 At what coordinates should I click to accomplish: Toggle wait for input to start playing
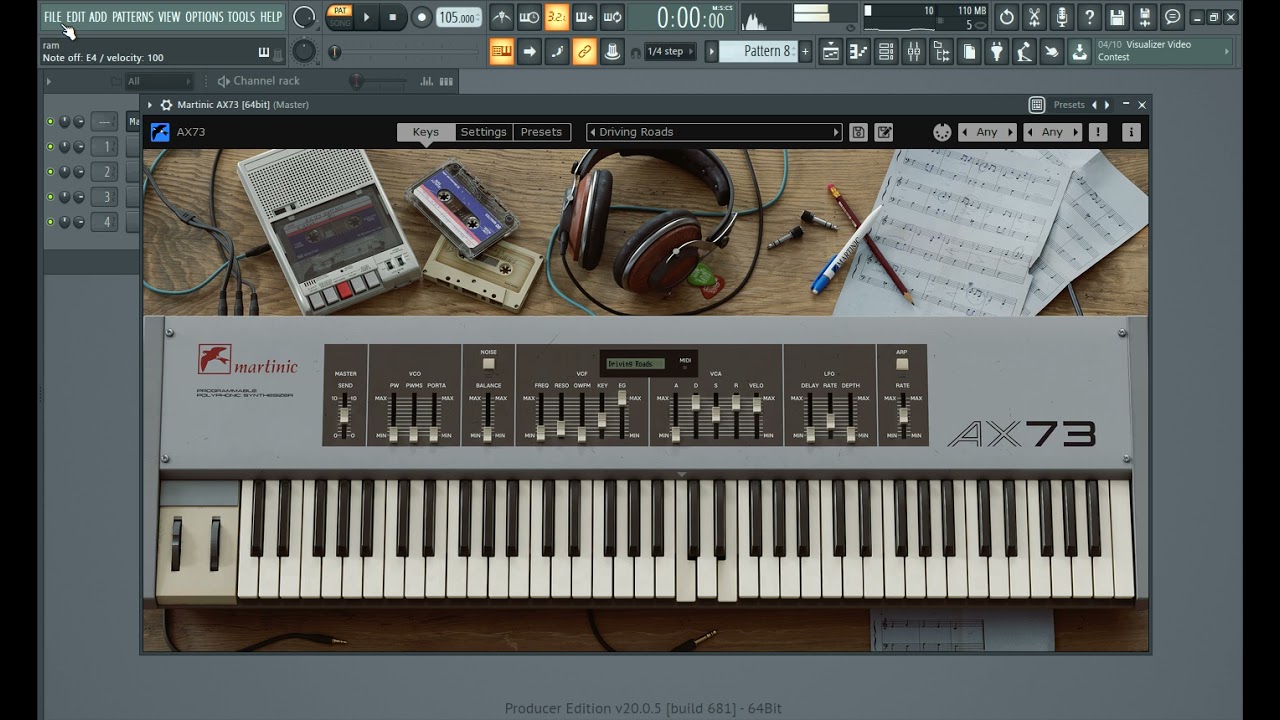(x=530, y=17)
